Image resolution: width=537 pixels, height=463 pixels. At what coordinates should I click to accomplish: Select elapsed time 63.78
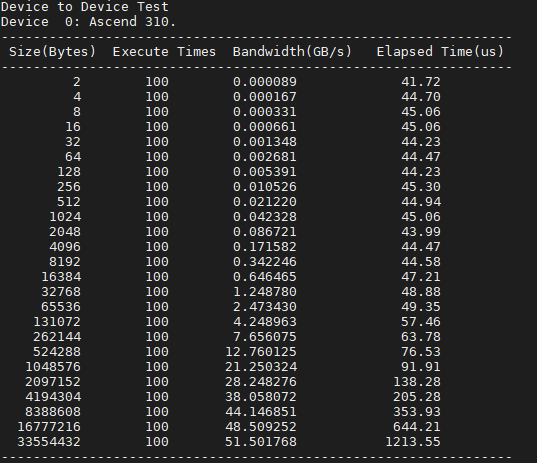pyautogui.click(x=421, y=337)
